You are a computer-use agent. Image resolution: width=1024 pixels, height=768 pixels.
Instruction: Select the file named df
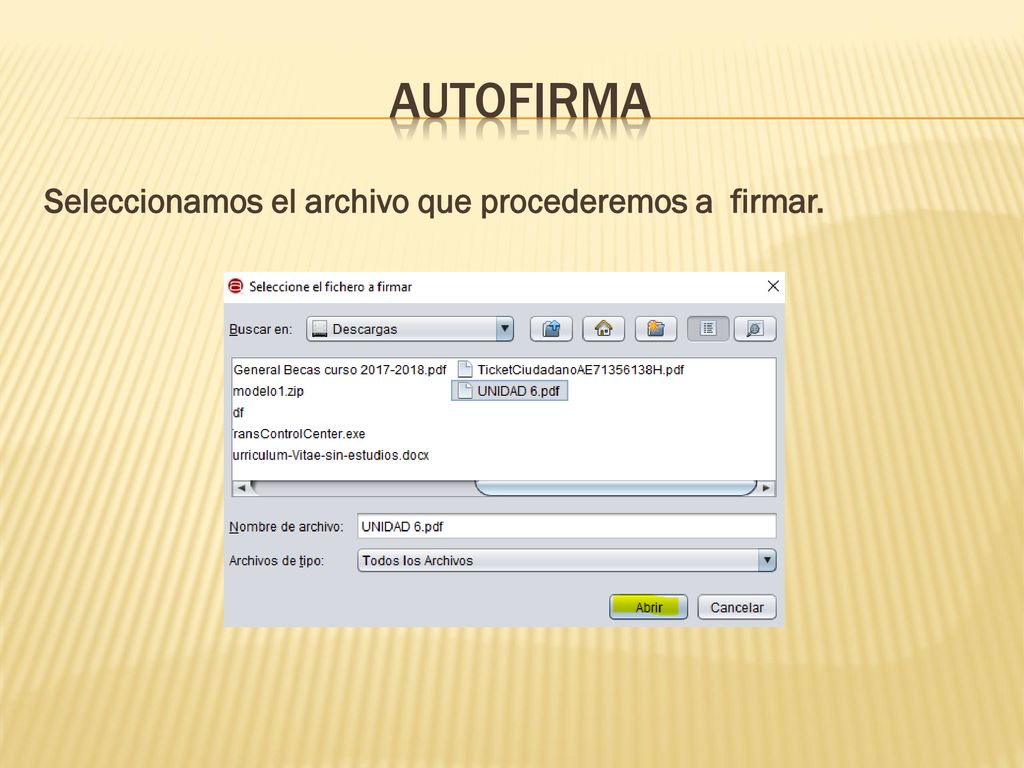238,413
